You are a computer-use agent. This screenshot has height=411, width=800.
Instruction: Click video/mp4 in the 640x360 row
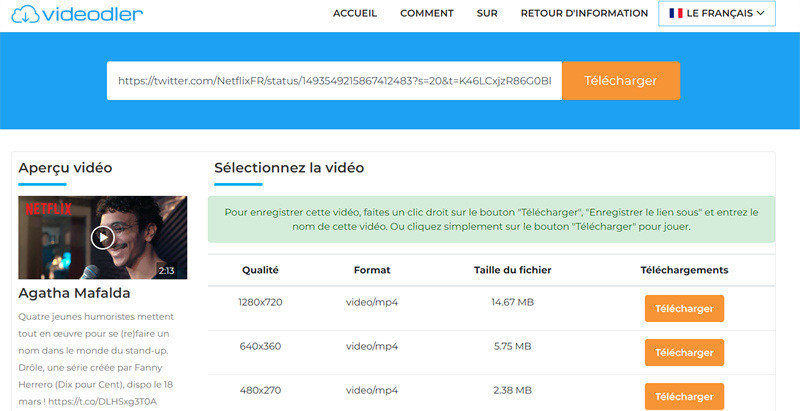click(x=372, y=346)
